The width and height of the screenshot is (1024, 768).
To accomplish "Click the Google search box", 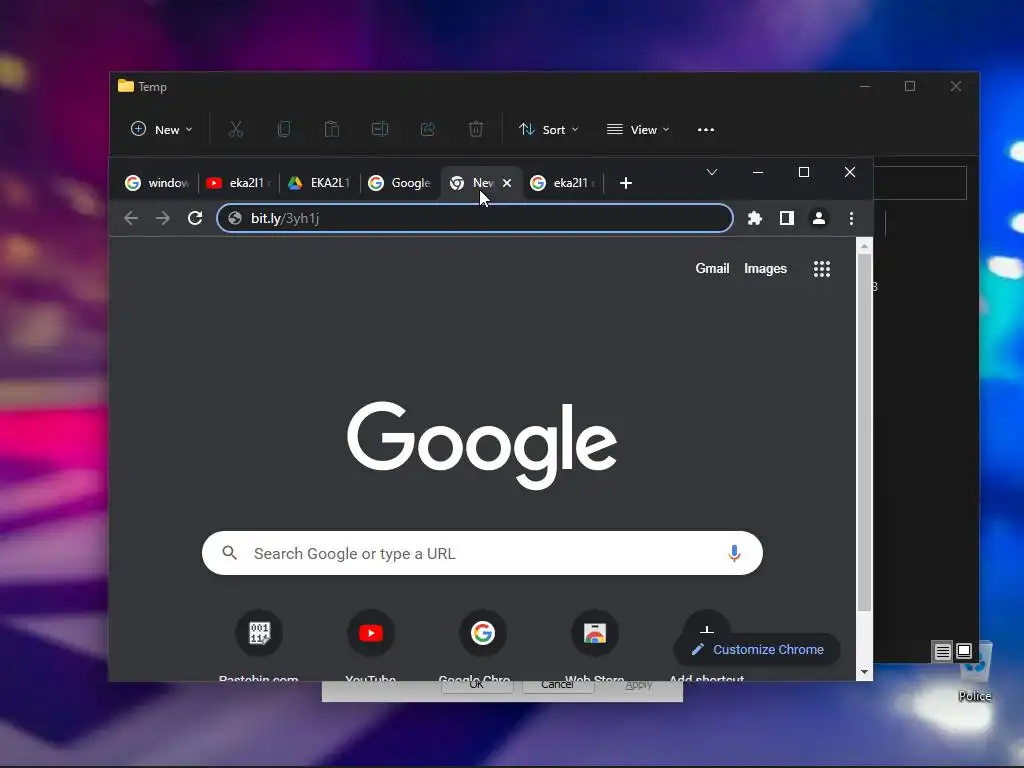I will (x=482, y=553).
